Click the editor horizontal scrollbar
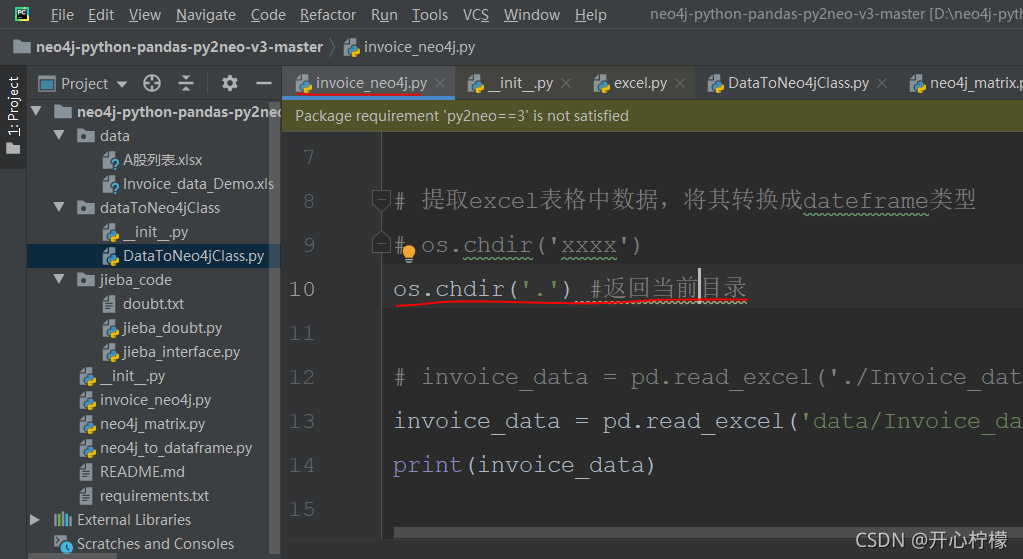This screenshot has width=1023, height=559. (708, 532)
